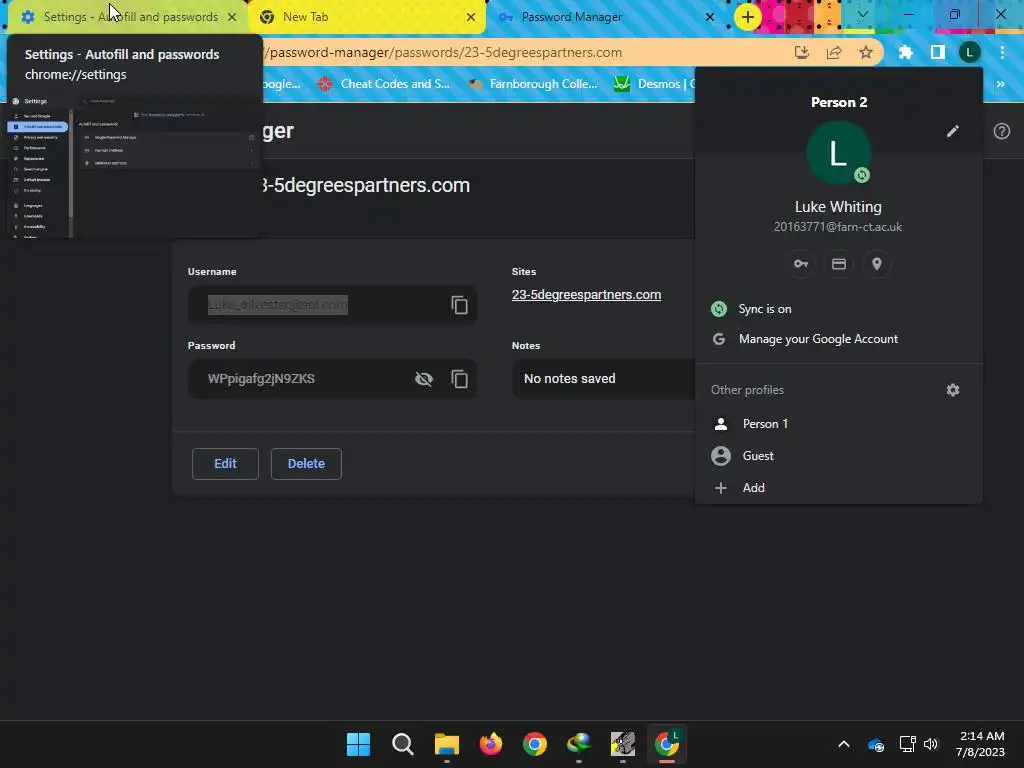Open the tab search dropdown arrow
The width and height of the screenshot is (1024, 768).
click(863, 14)
